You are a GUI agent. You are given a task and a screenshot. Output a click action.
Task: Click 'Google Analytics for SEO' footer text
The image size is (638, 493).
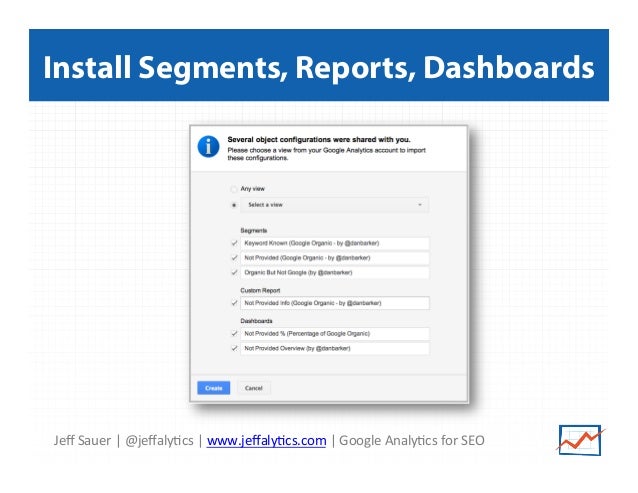[x=412, y=441]
